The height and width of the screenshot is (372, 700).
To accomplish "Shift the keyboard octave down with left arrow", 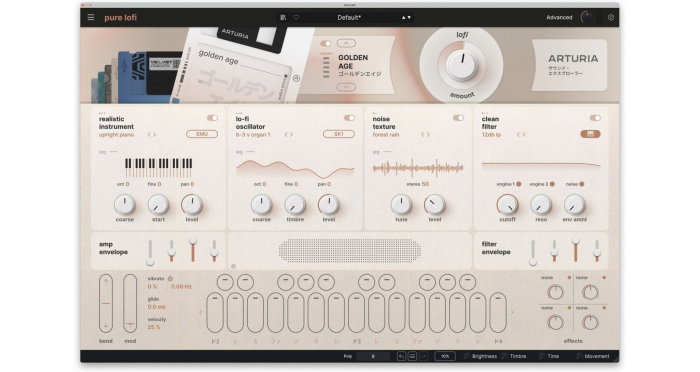I will [200, 313].
